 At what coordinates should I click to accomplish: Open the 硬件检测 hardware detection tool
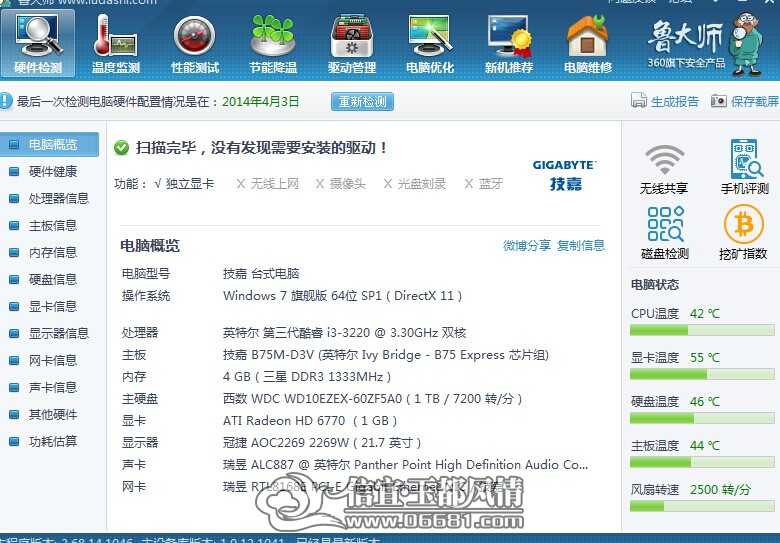tap(38, 43)
